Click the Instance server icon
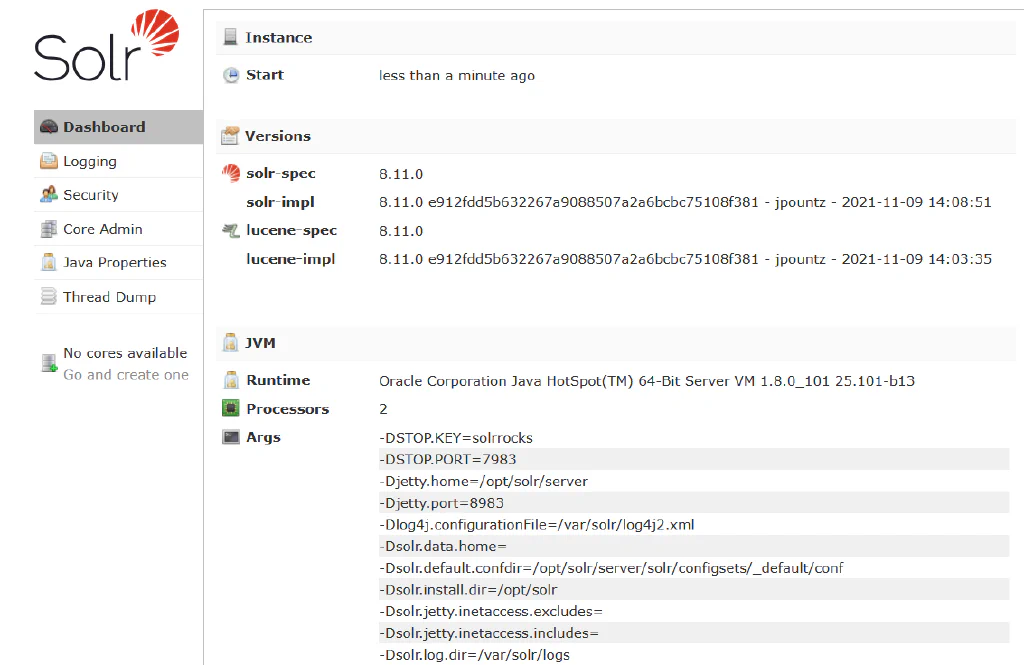Viewport: 1024px width, 665px height. [230, 37]
